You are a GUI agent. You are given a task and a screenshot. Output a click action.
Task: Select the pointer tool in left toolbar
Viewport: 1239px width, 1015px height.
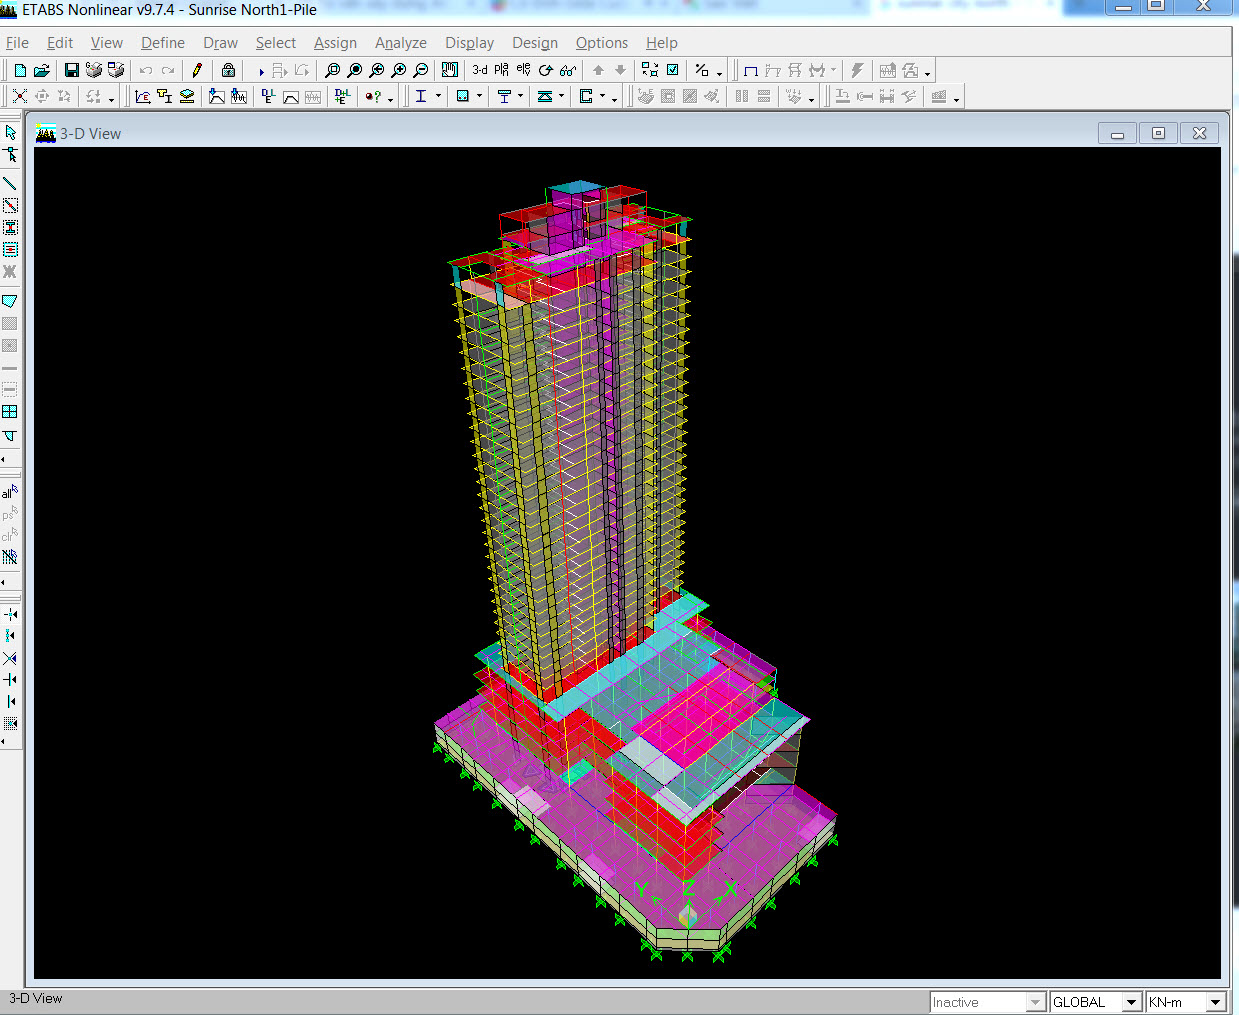click(11, 133)
